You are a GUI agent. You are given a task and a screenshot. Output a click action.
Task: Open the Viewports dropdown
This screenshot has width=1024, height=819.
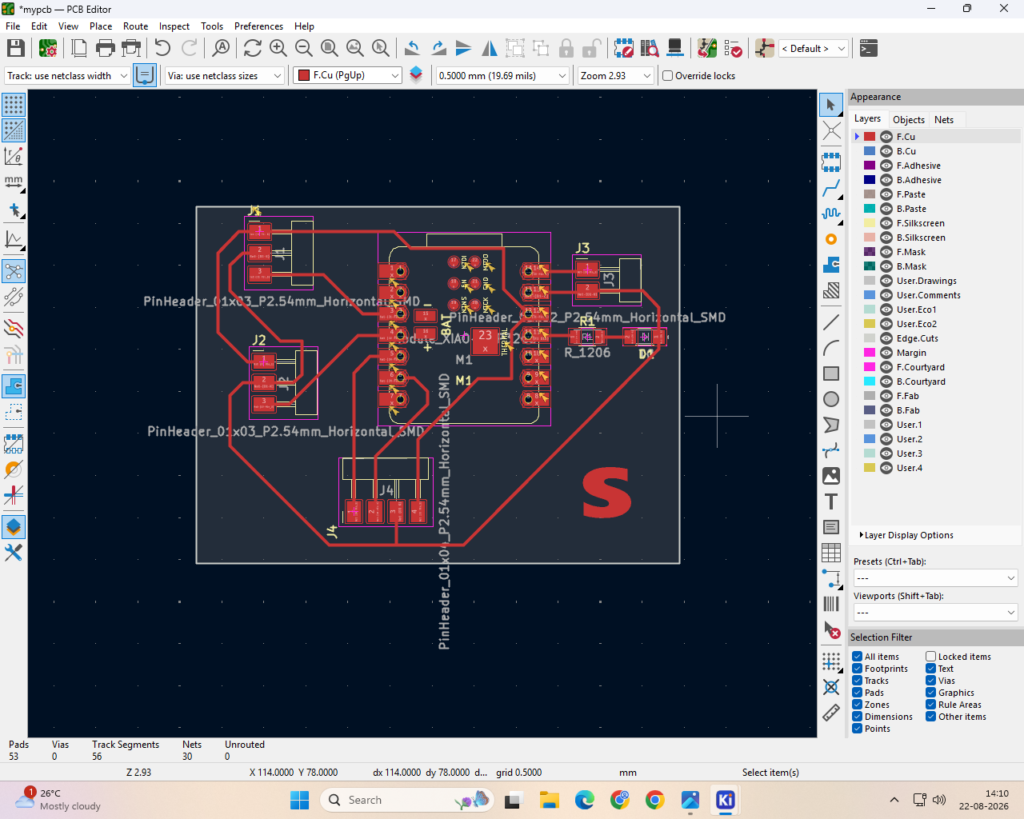(x=935, y=613)
